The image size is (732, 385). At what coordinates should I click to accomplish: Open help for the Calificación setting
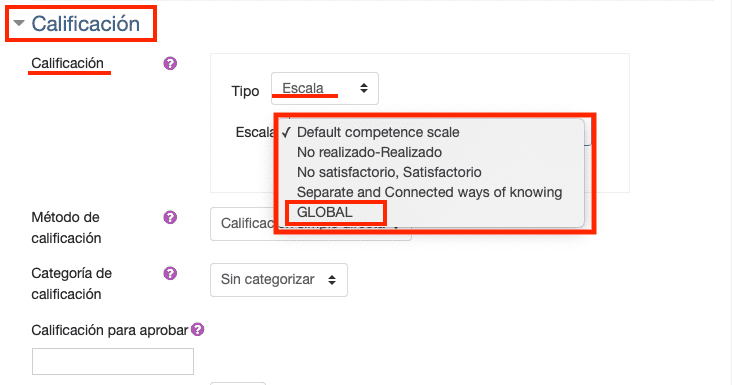click(x=170, y=63)
